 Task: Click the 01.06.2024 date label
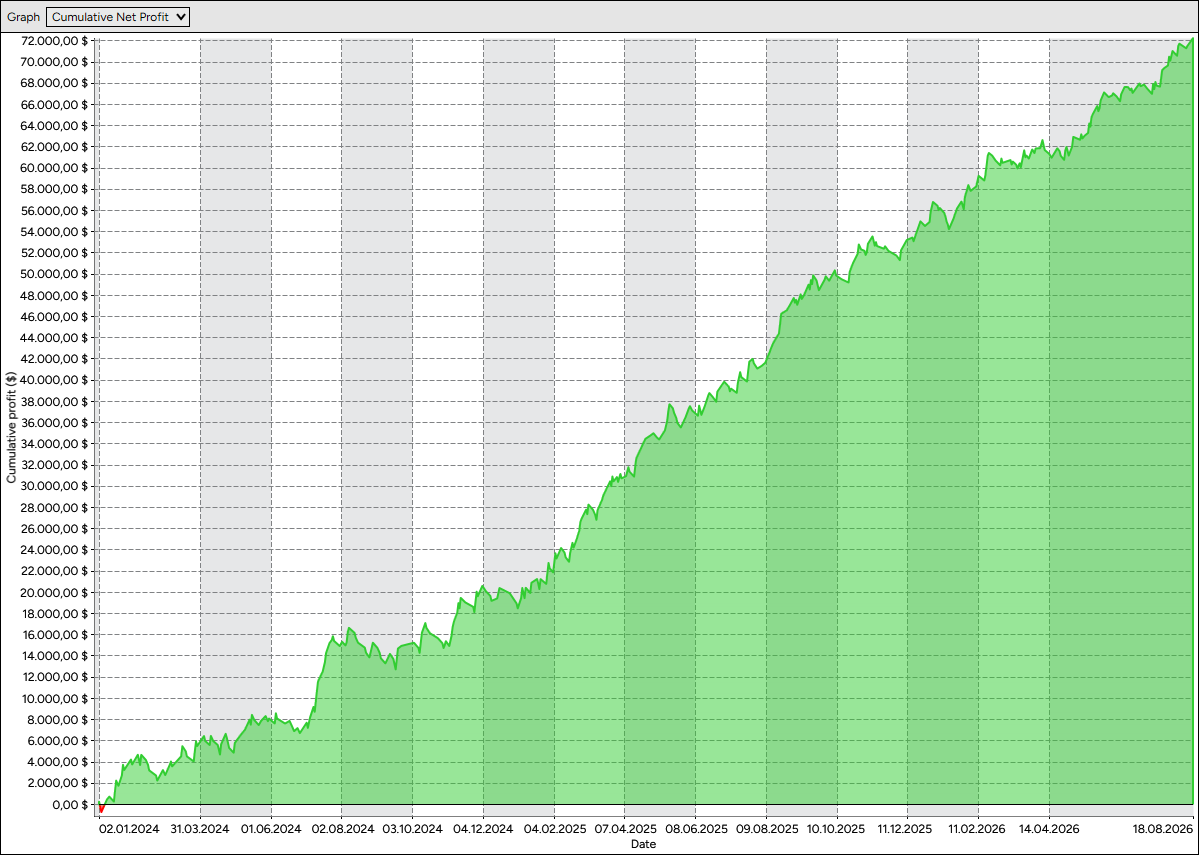coord(271,829)
